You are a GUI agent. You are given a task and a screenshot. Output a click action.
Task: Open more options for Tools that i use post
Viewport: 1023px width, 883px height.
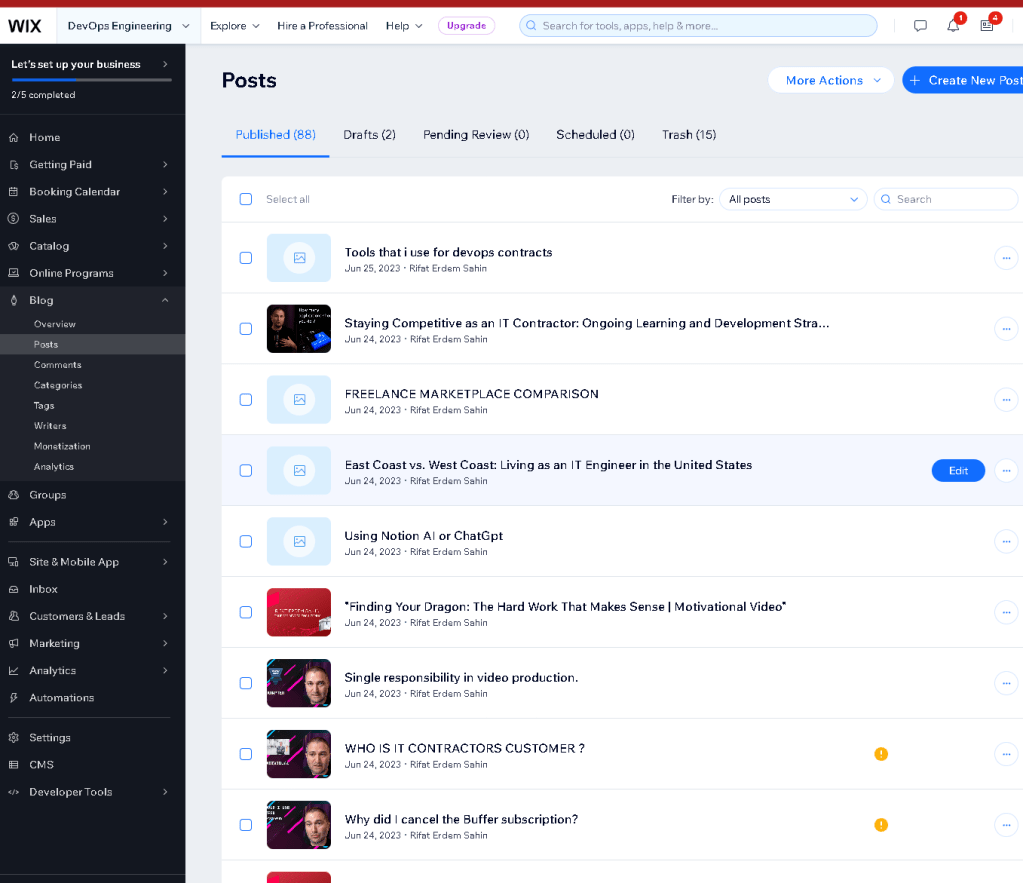pyautogui.click(x=1006, y=258)
